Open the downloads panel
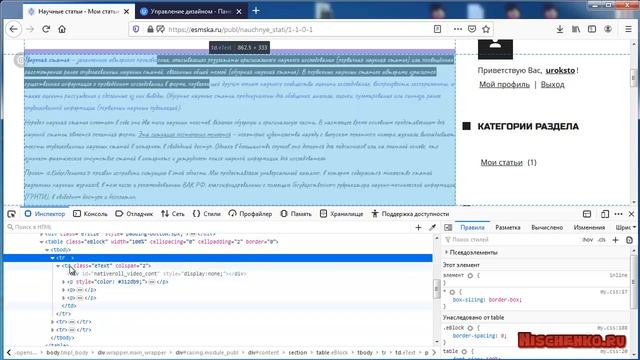The height and width of the screenshot is (360, 640). click(560, 29)
